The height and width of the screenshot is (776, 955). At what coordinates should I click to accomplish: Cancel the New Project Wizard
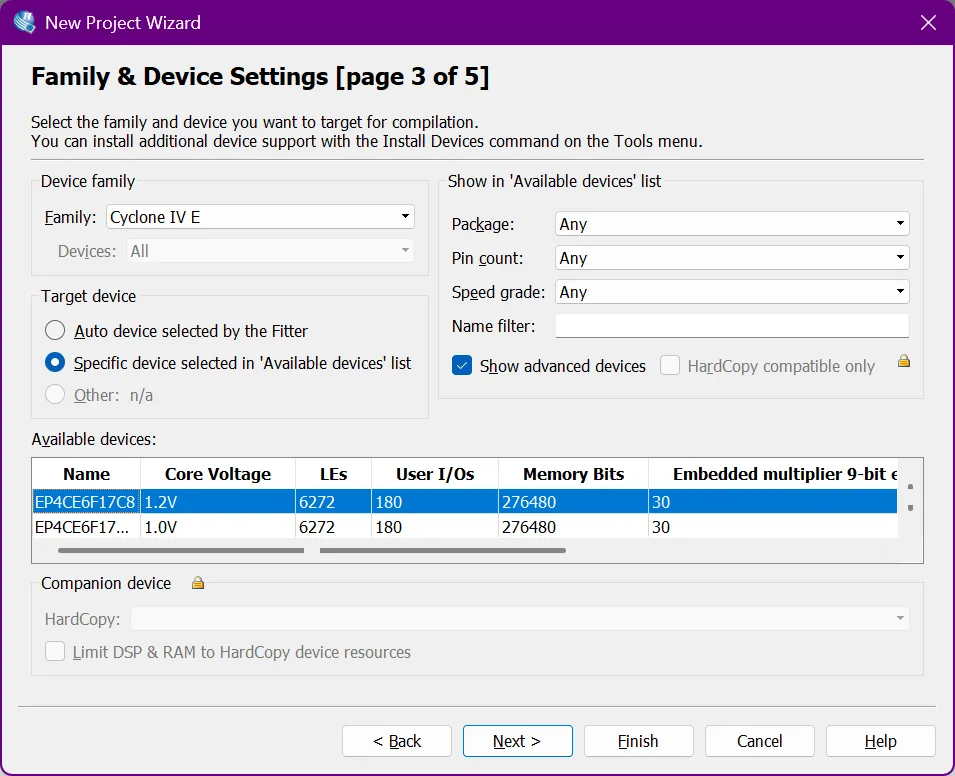coord(759,741)
